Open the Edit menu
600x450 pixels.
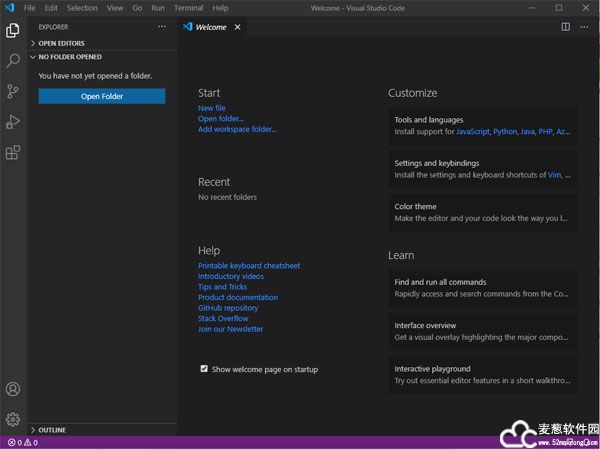(x=51, y=8)
